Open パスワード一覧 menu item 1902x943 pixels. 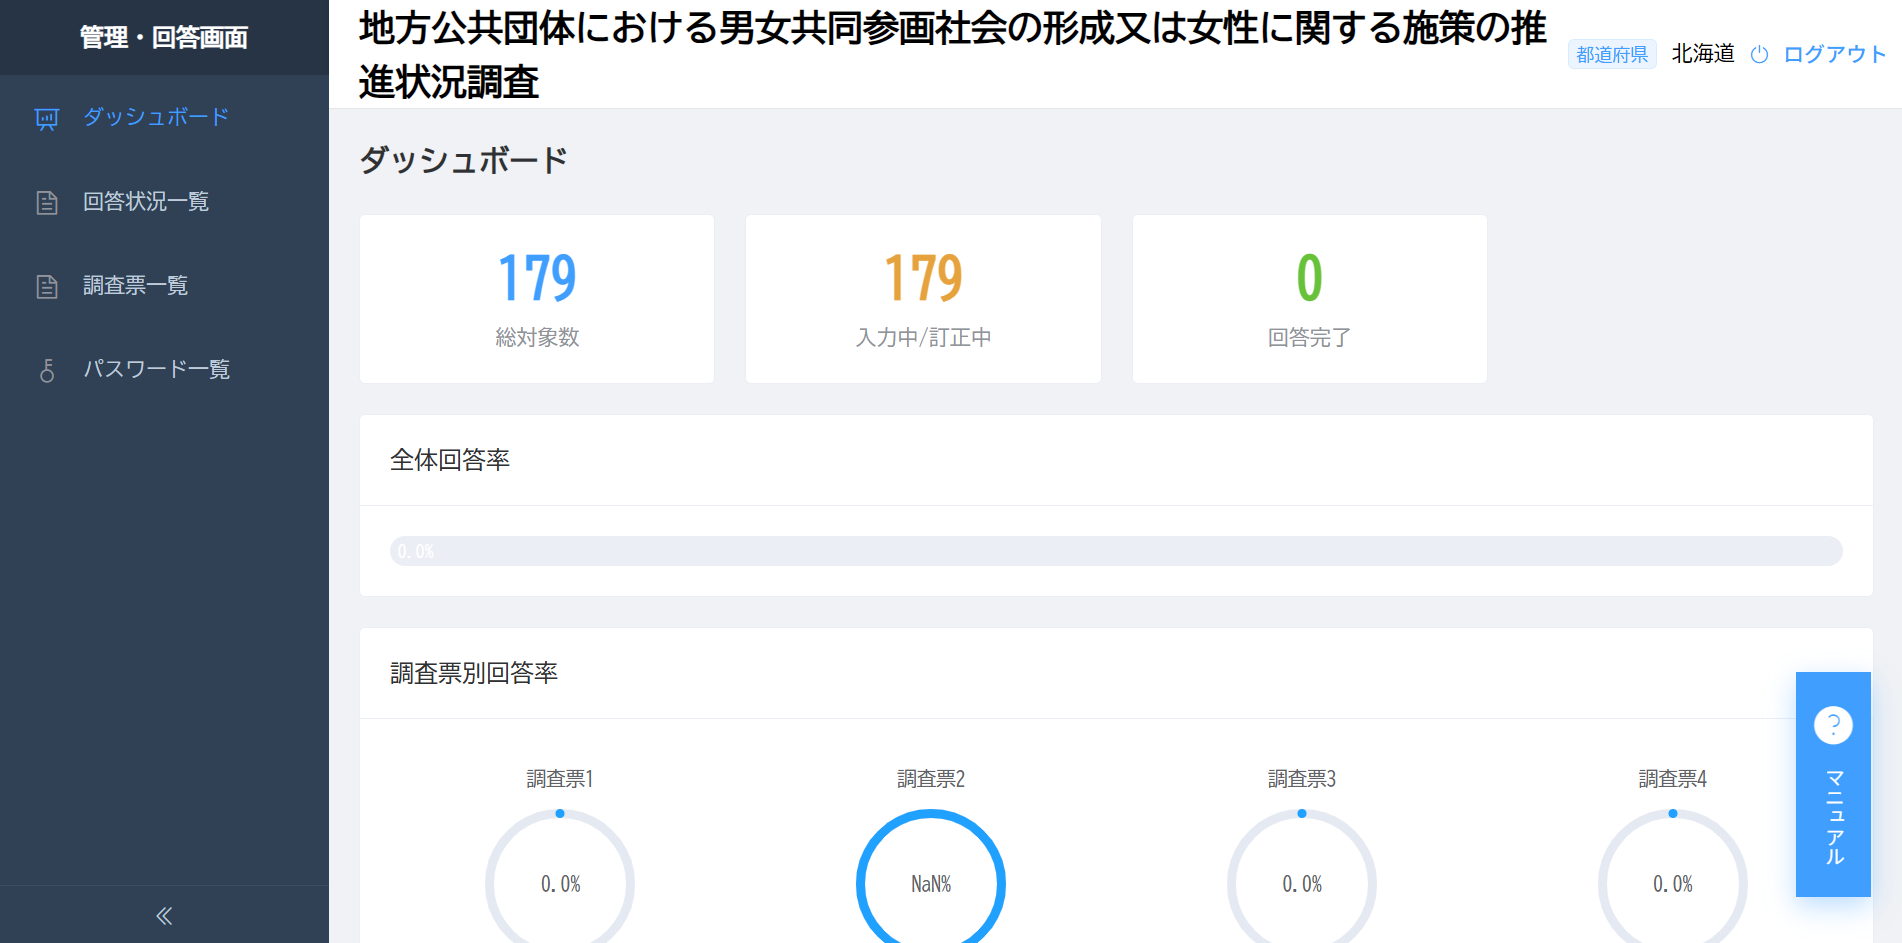coord(164,370)
